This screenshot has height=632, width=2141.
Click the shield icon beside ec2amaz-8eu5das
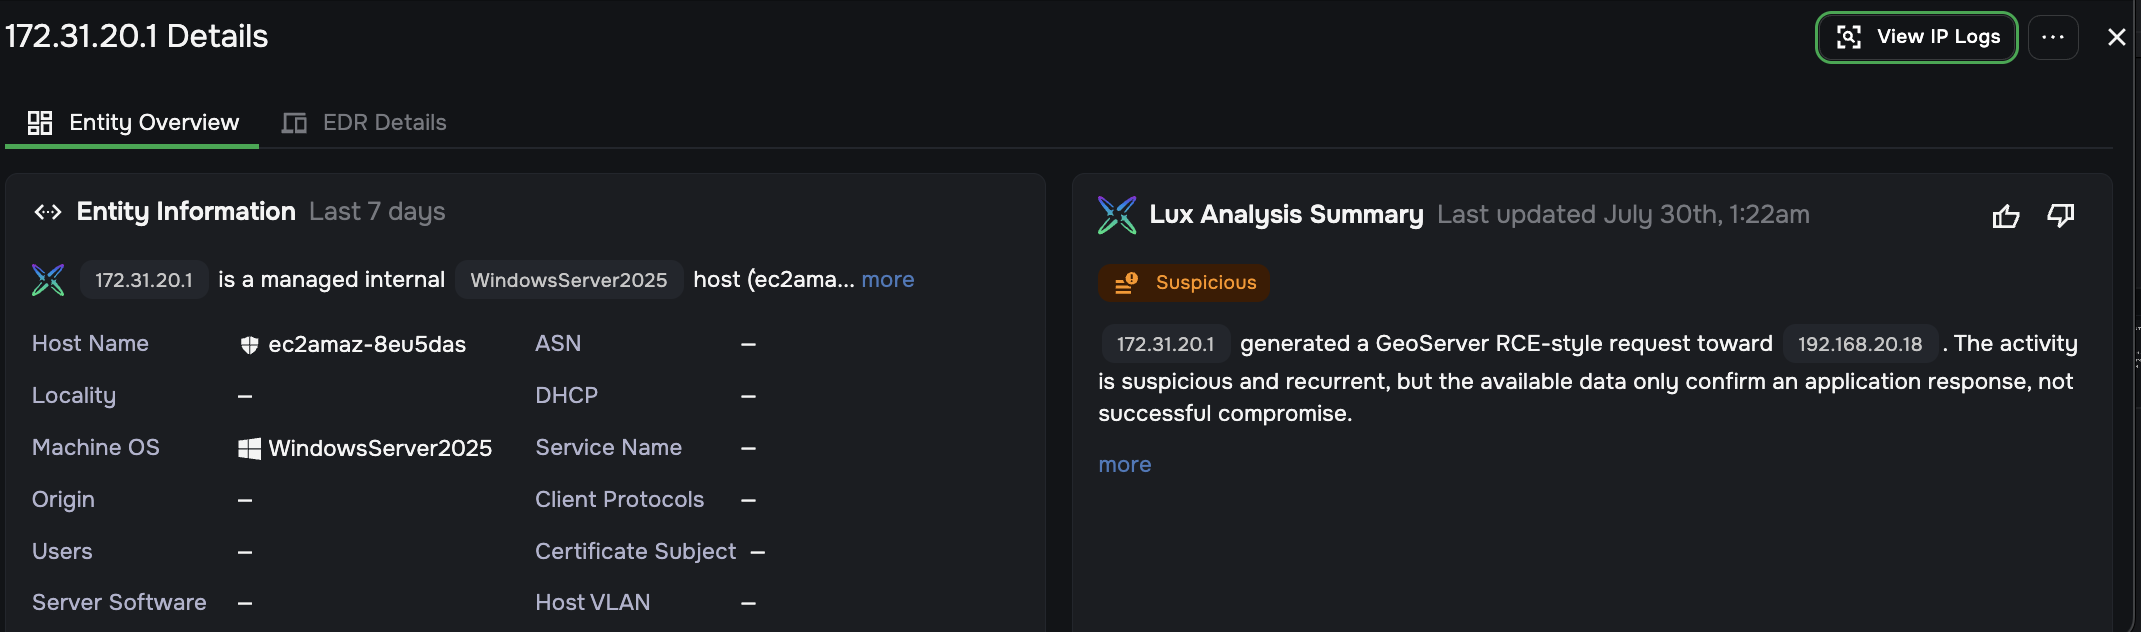(250, 345)
